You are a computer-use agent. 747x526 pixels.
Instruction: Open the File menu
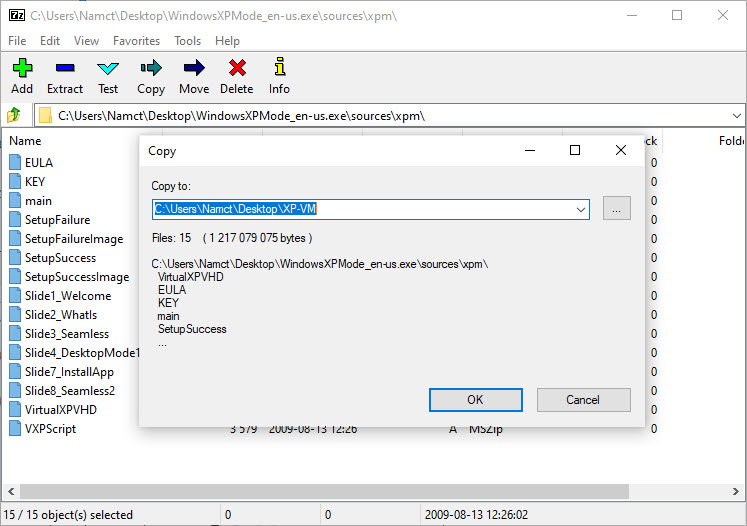(x=17, y=41)
